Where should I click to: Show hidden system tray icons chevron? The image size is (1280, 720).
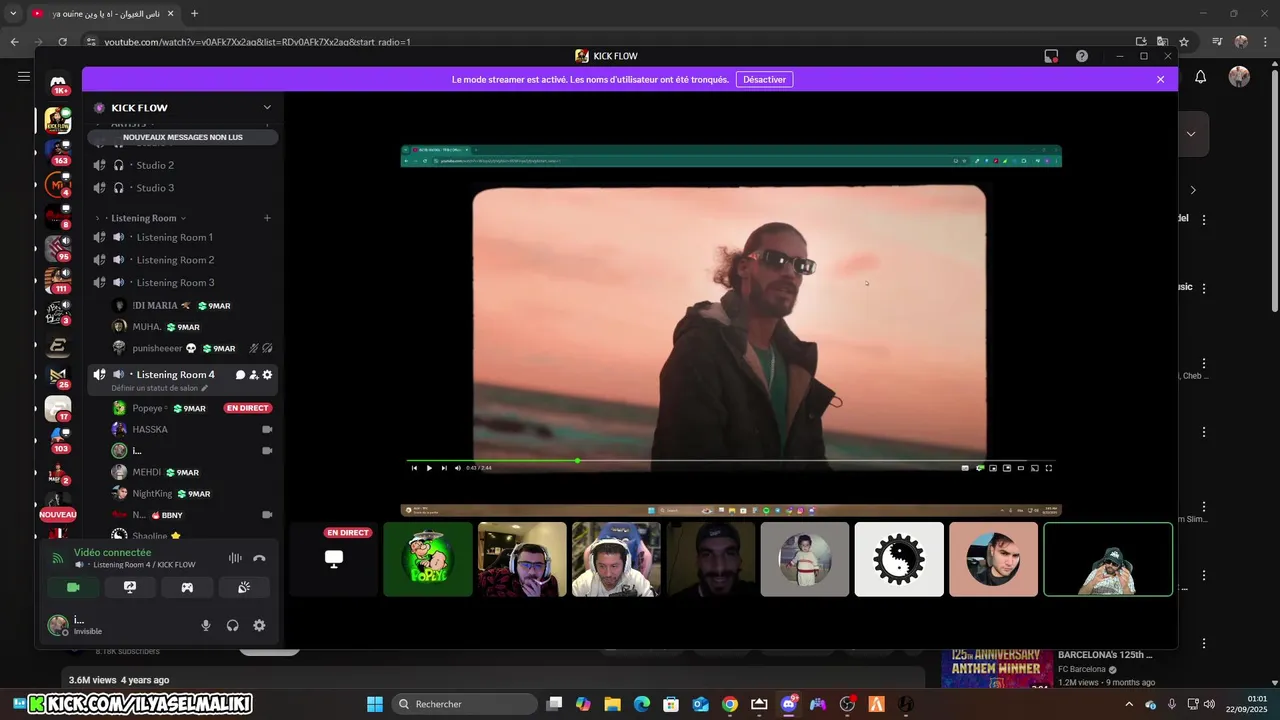pos(1129,704)
